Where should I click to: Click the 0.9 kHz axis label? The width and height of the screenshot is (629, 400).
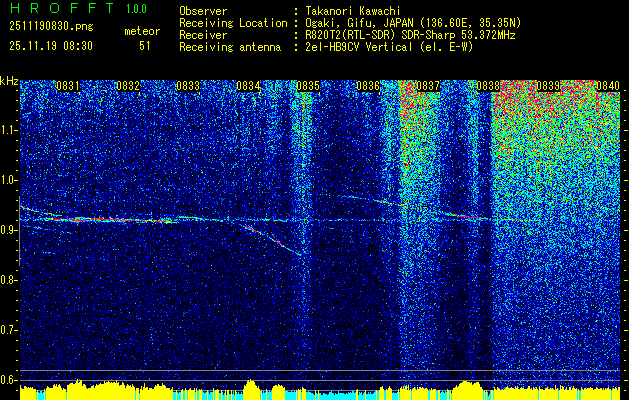[x=9, y=230]
